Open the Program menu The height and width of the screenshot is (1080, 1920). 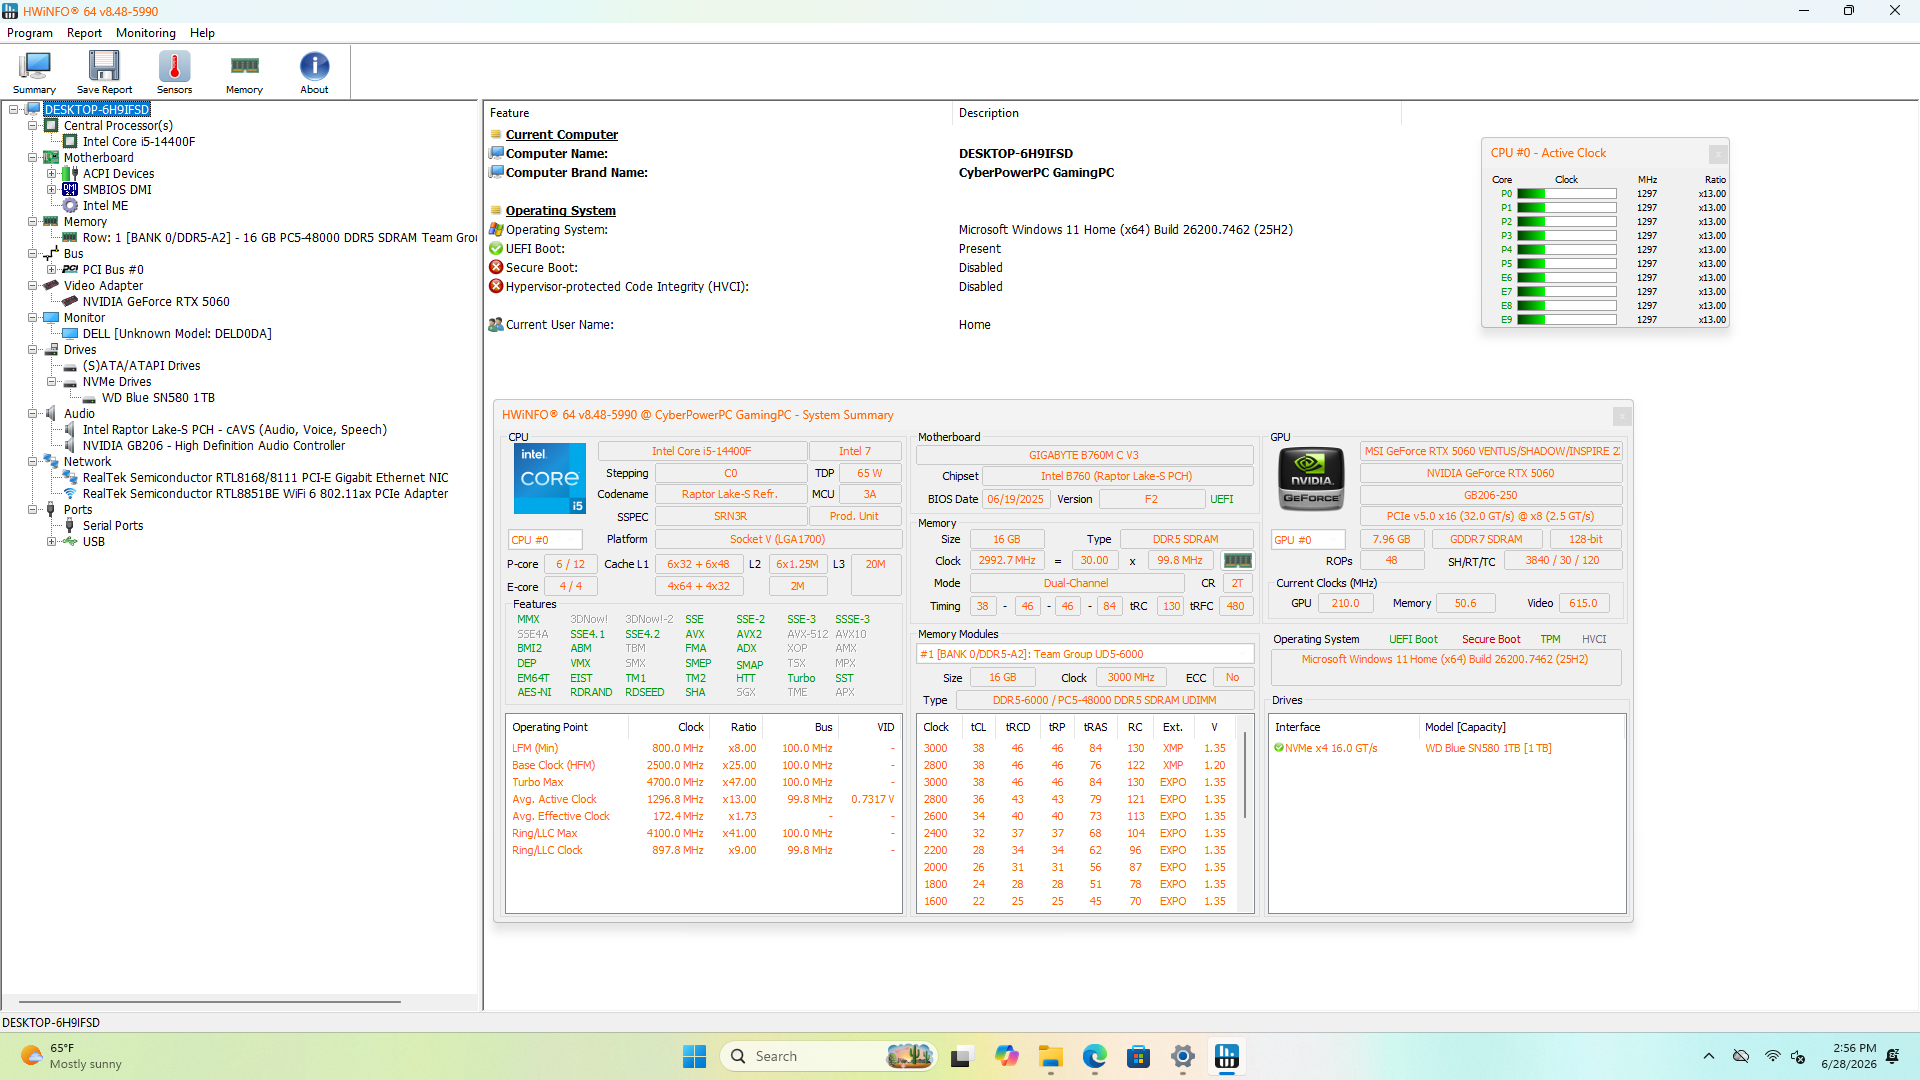[30, 33]
